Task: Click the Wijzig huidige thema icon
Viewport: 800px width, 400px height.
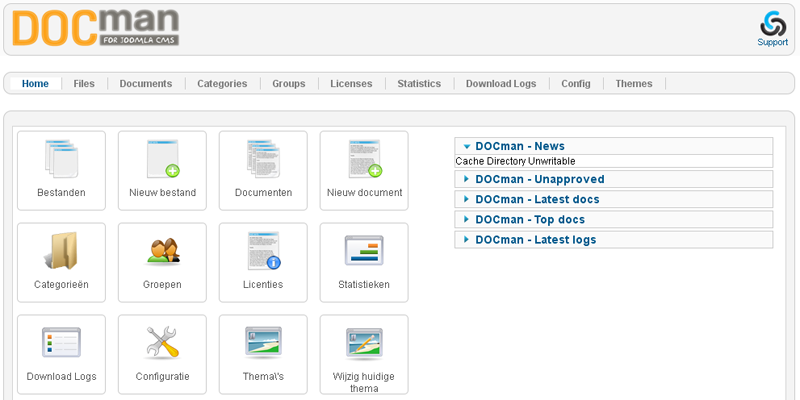Action: tap(364, 341)
